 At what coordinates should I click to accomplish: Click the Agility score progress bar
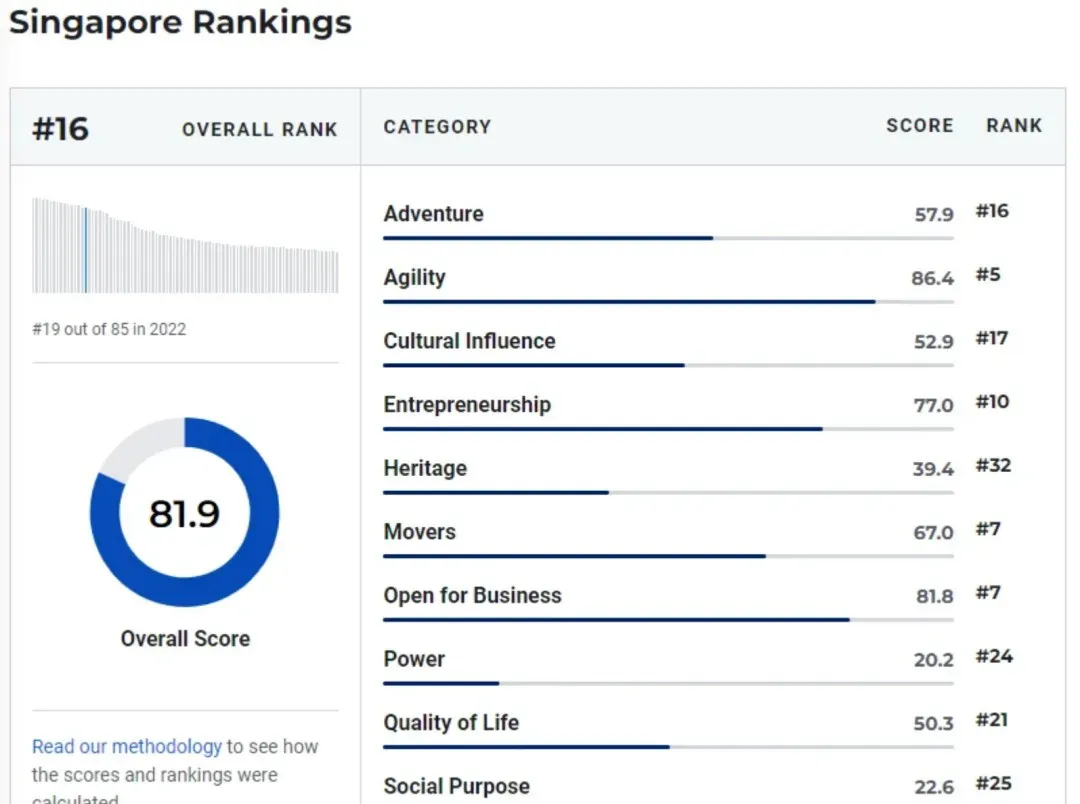pyautogui.click(x=668, y=302)
